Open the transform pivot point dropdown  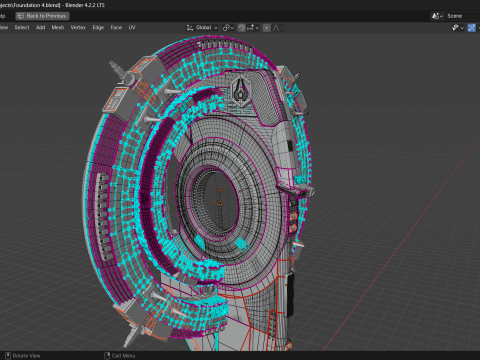click(x=228, y=28)
